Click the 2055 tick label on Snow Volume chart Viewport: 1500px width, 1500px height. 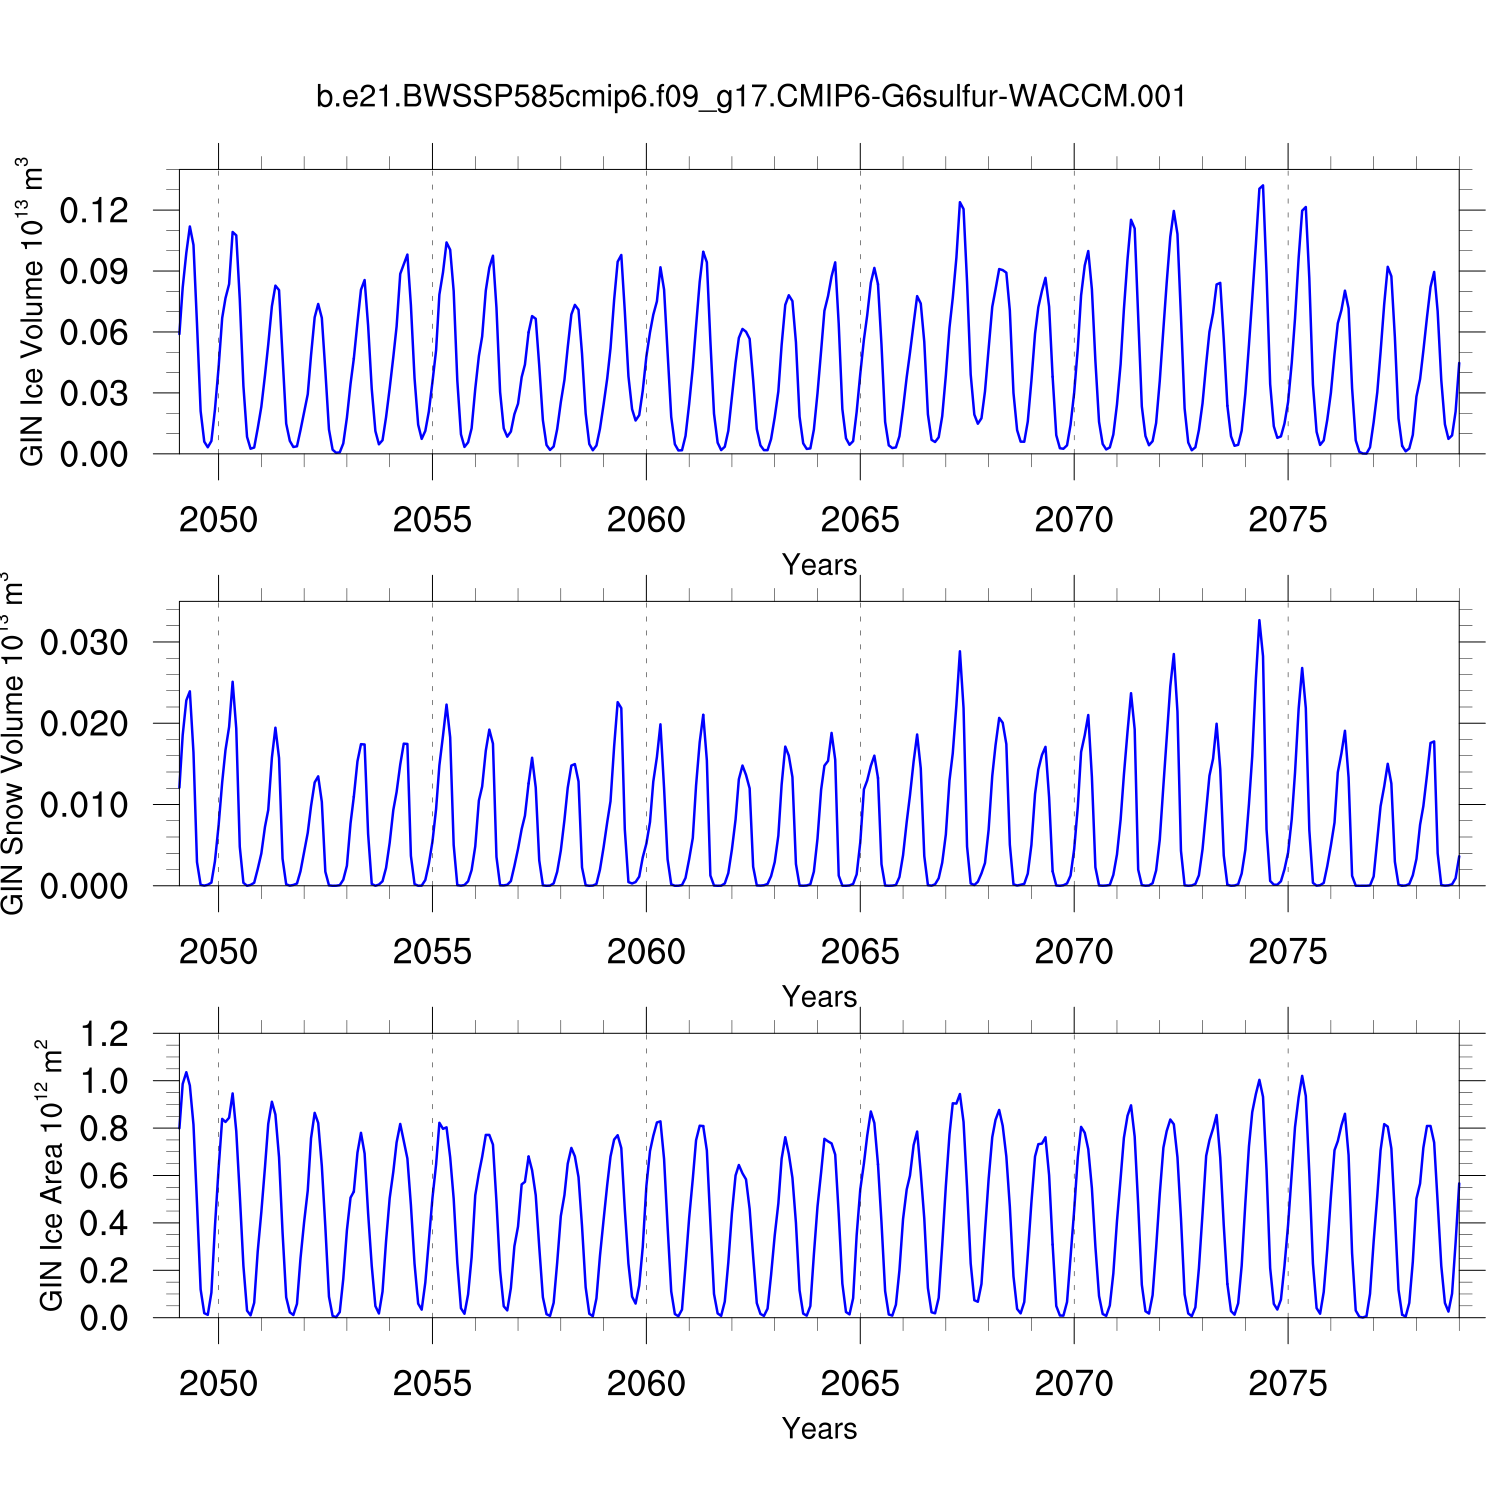432,952
